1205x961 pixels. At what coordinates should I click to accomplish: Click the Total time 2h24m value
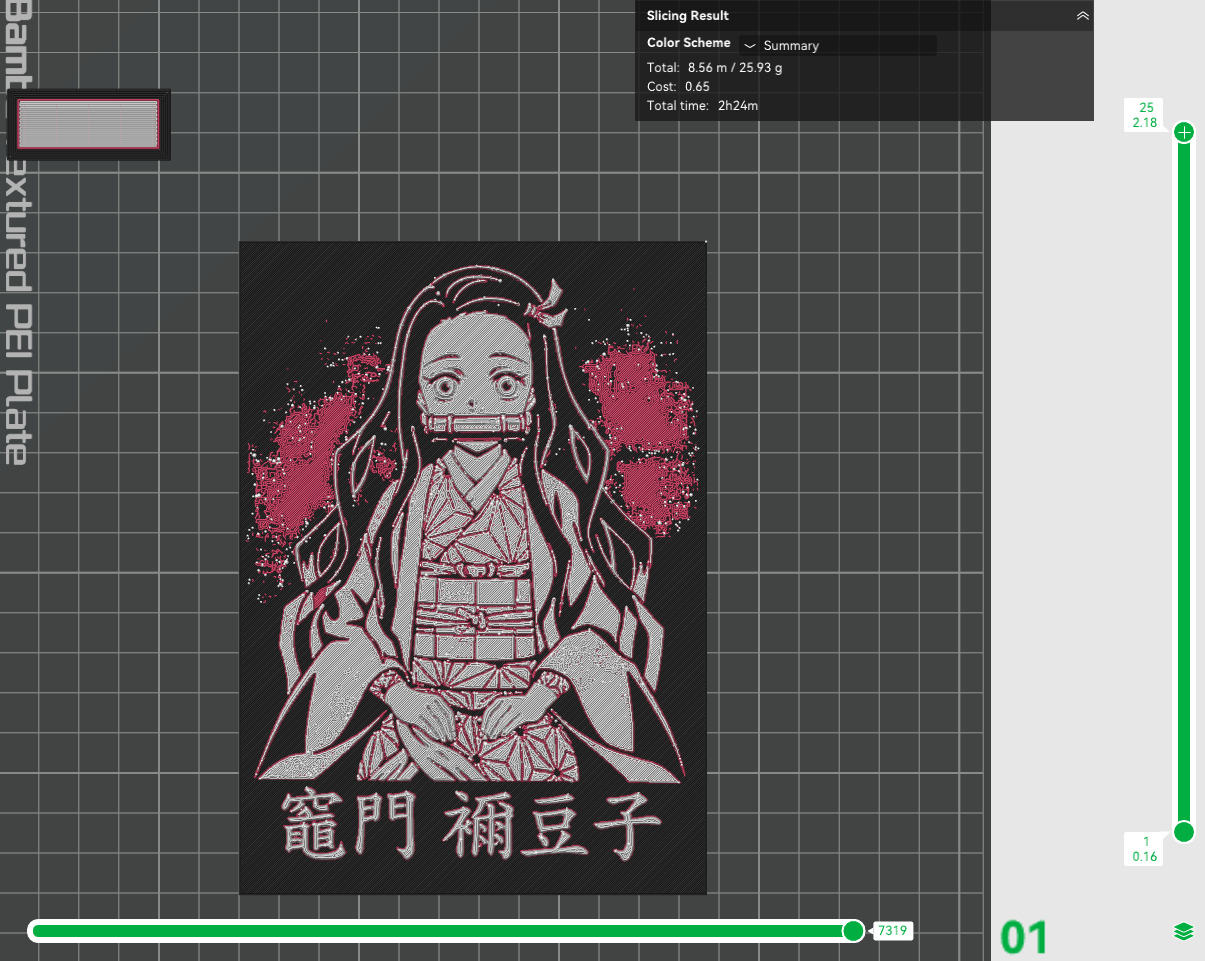pos(738,105)
